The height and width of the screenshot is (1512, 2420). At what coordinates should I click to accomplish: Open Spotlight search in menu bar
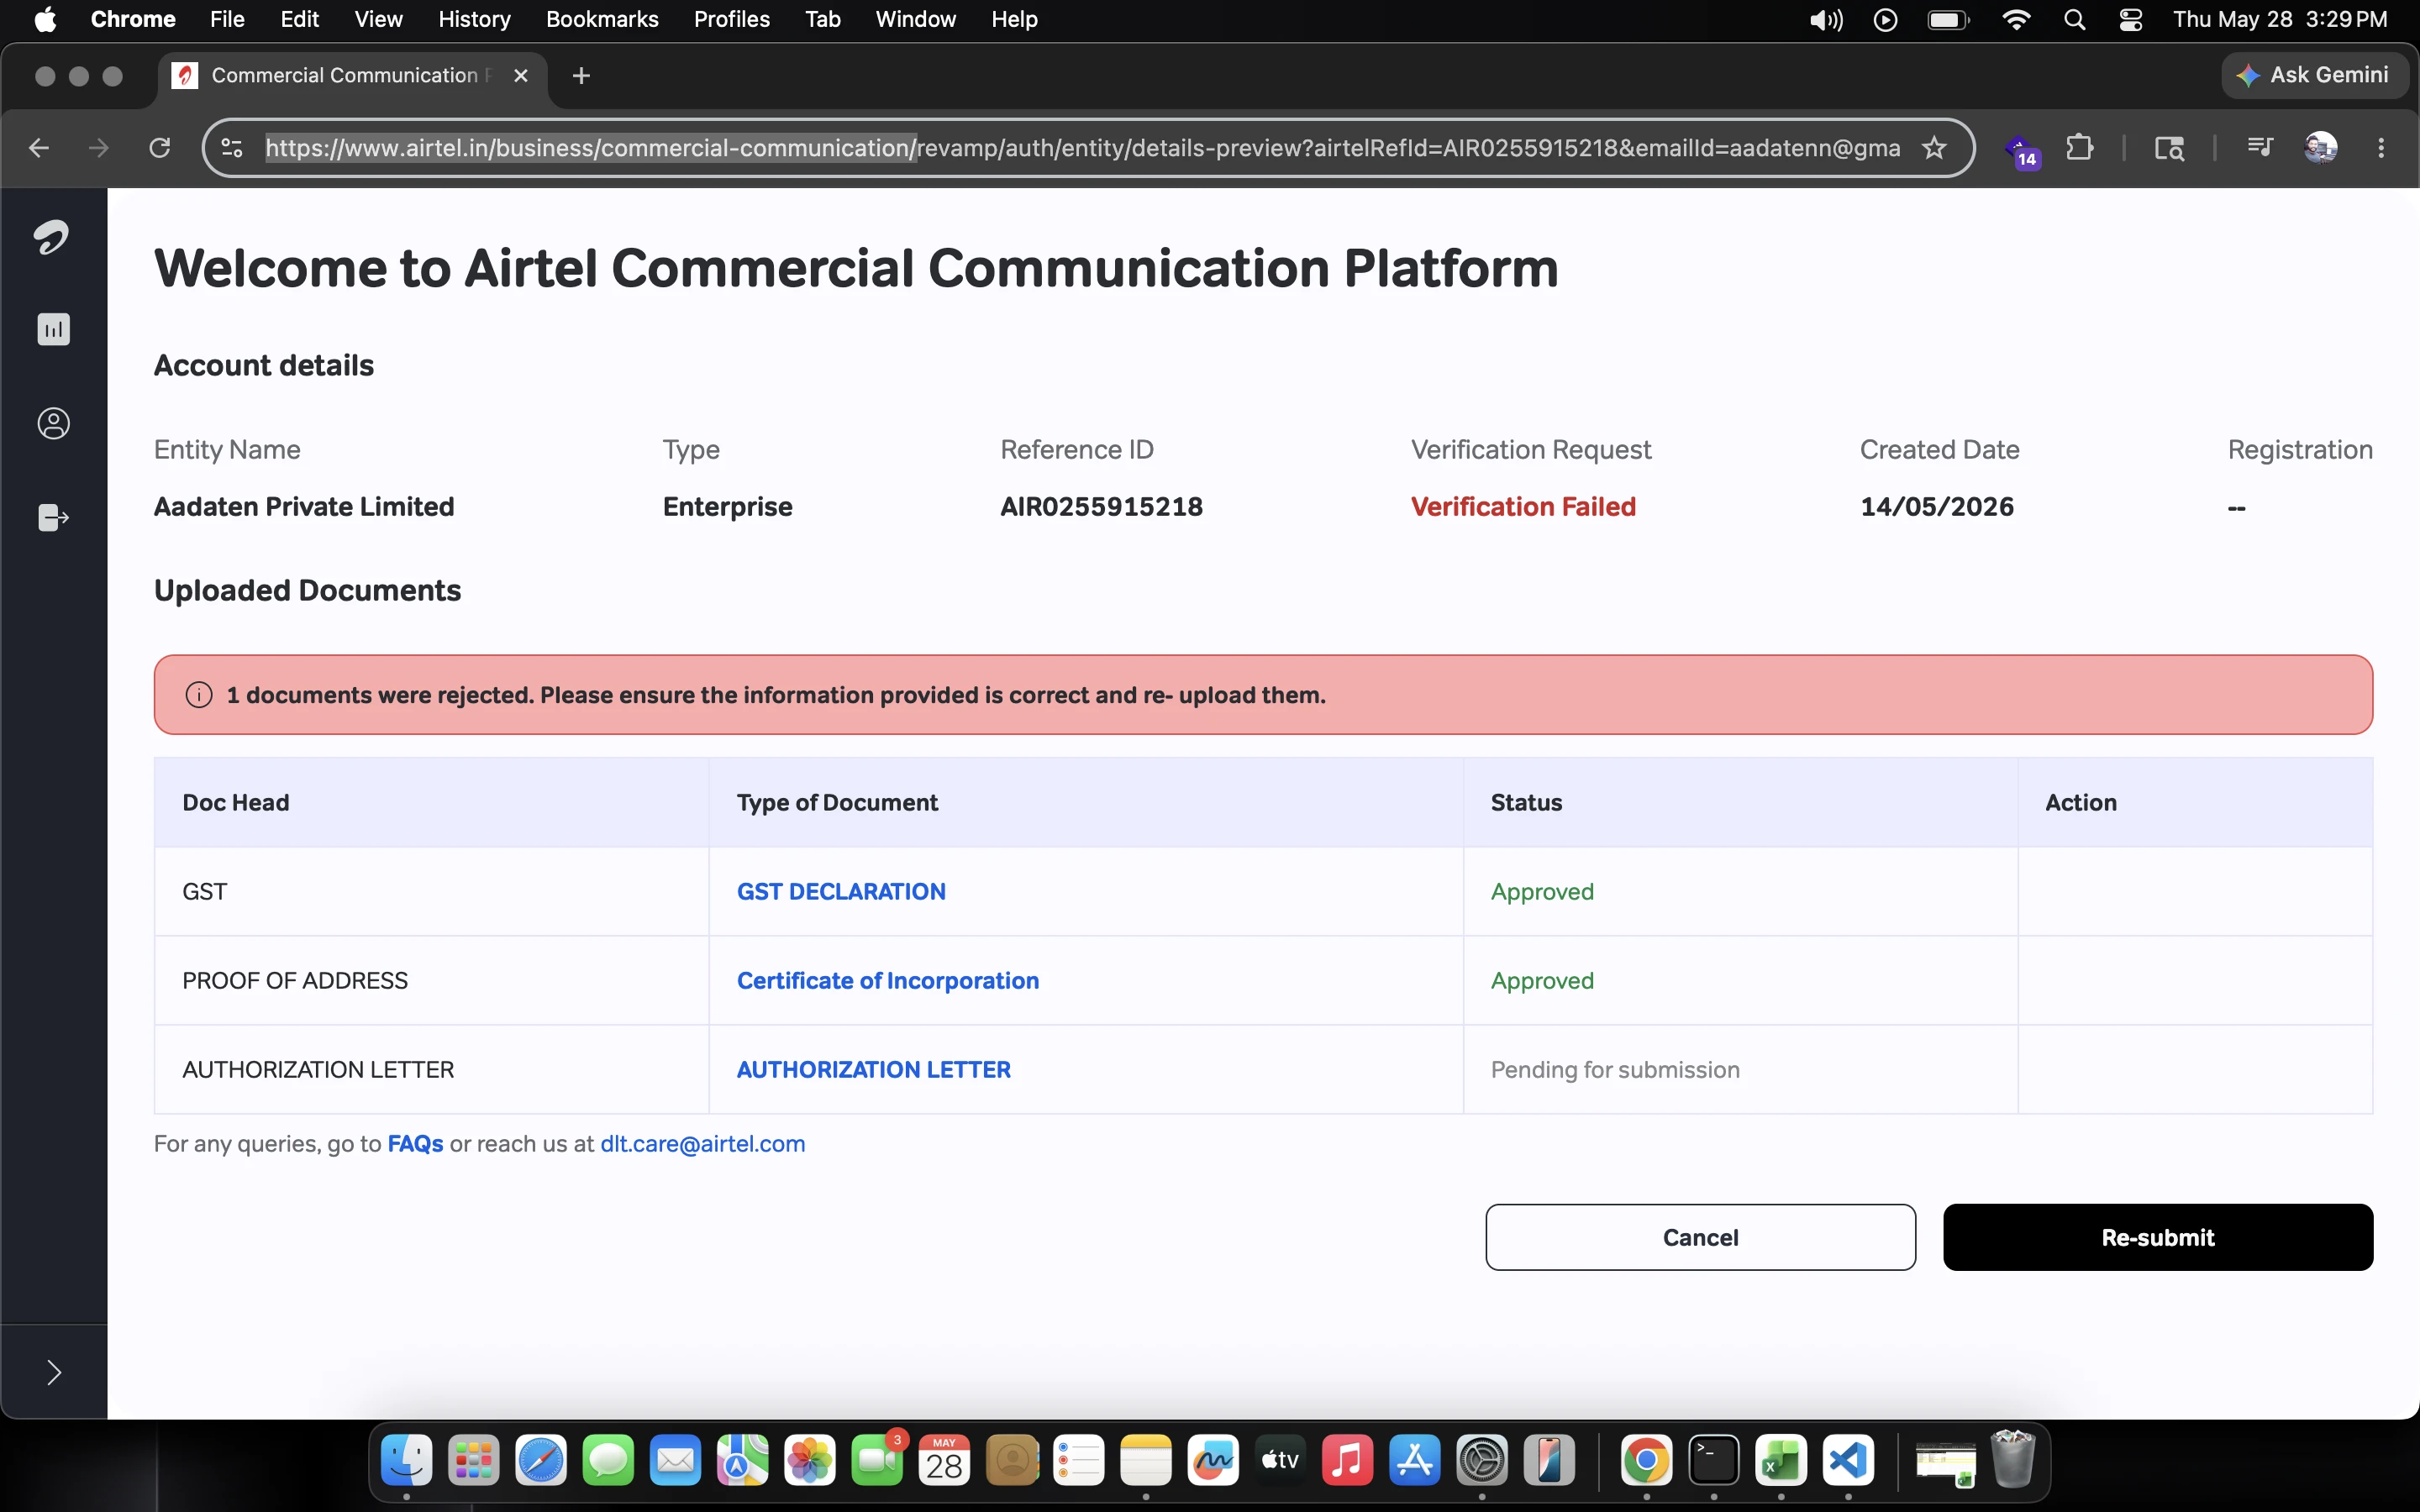2074,20
